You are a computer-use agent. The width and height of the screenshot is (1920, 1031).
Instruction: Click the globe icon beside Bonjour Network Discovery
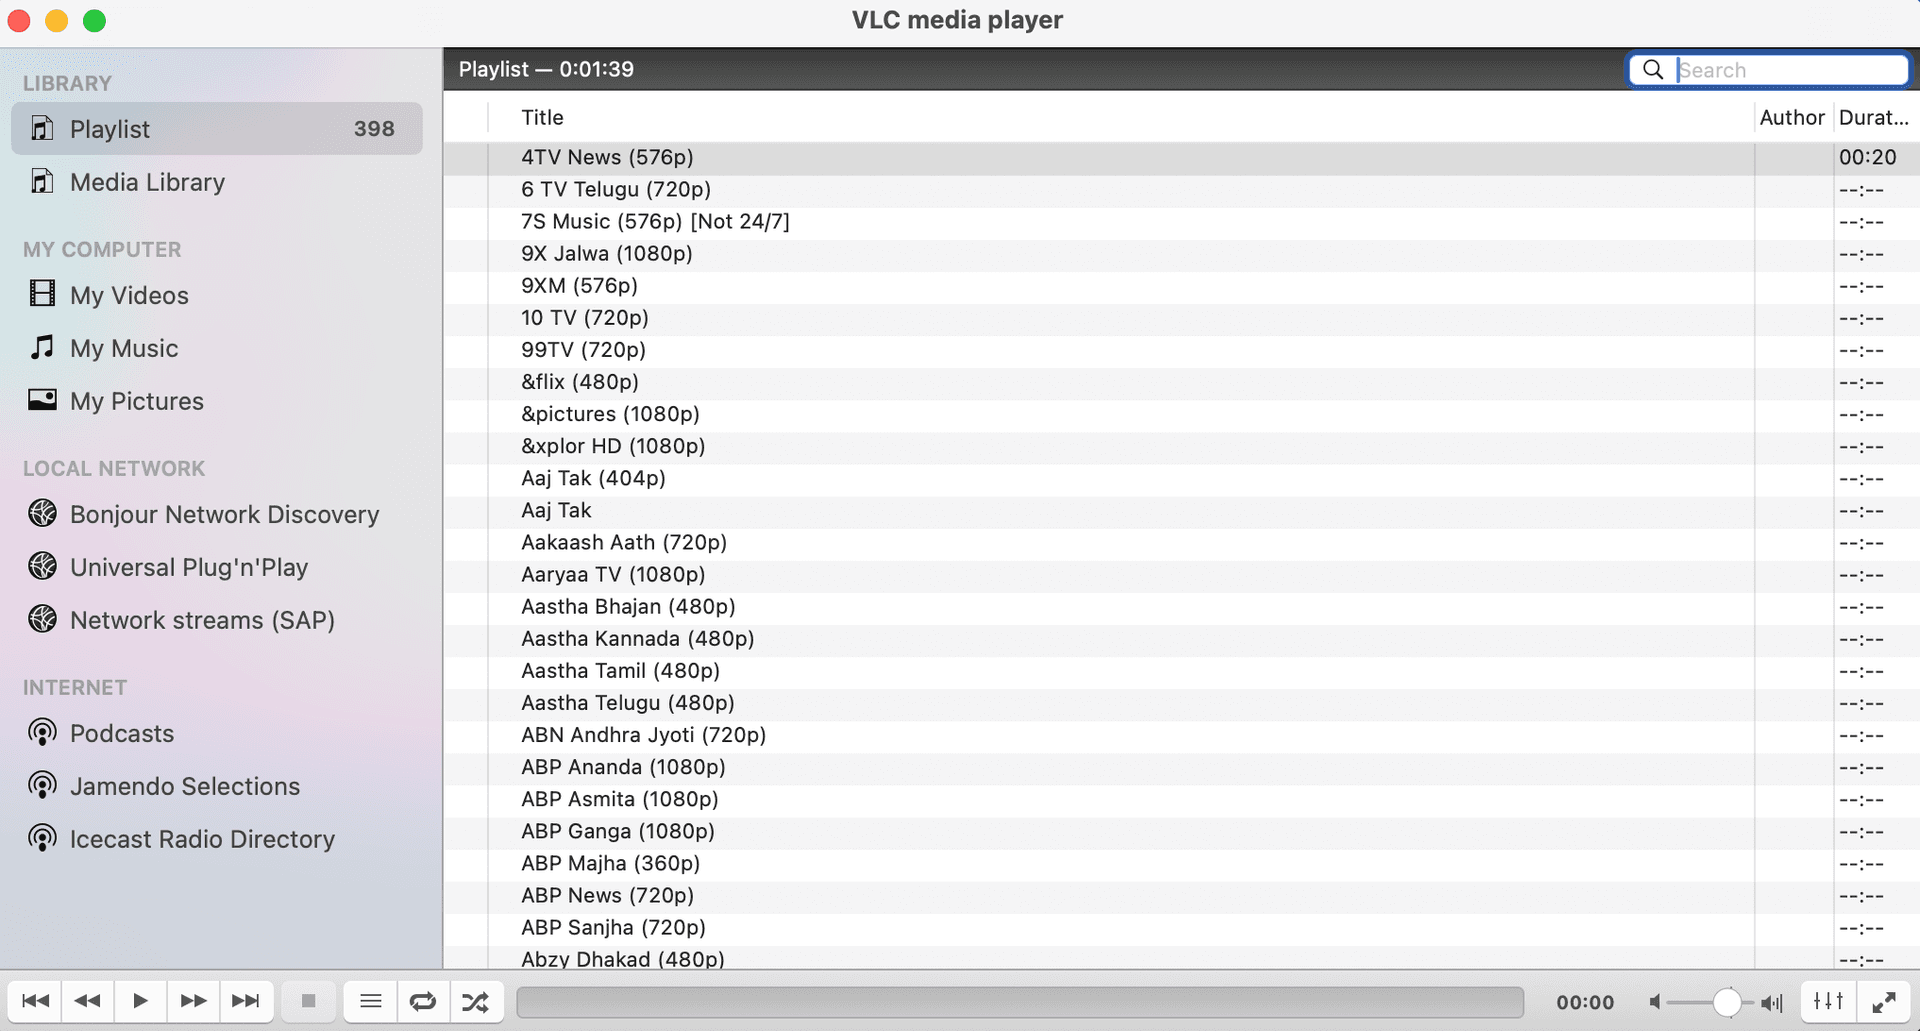pyautogui.click(x=42, y=513)
